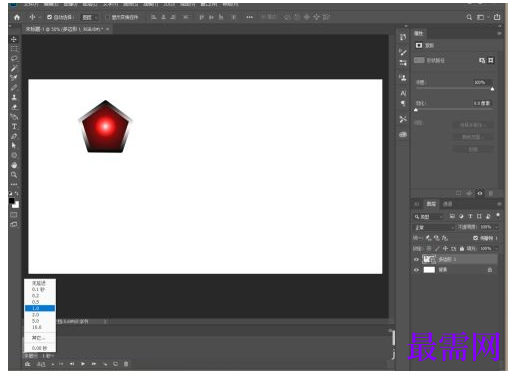
Task: Open the History panel icon in collapsed dock
Action: coord(403,37)
